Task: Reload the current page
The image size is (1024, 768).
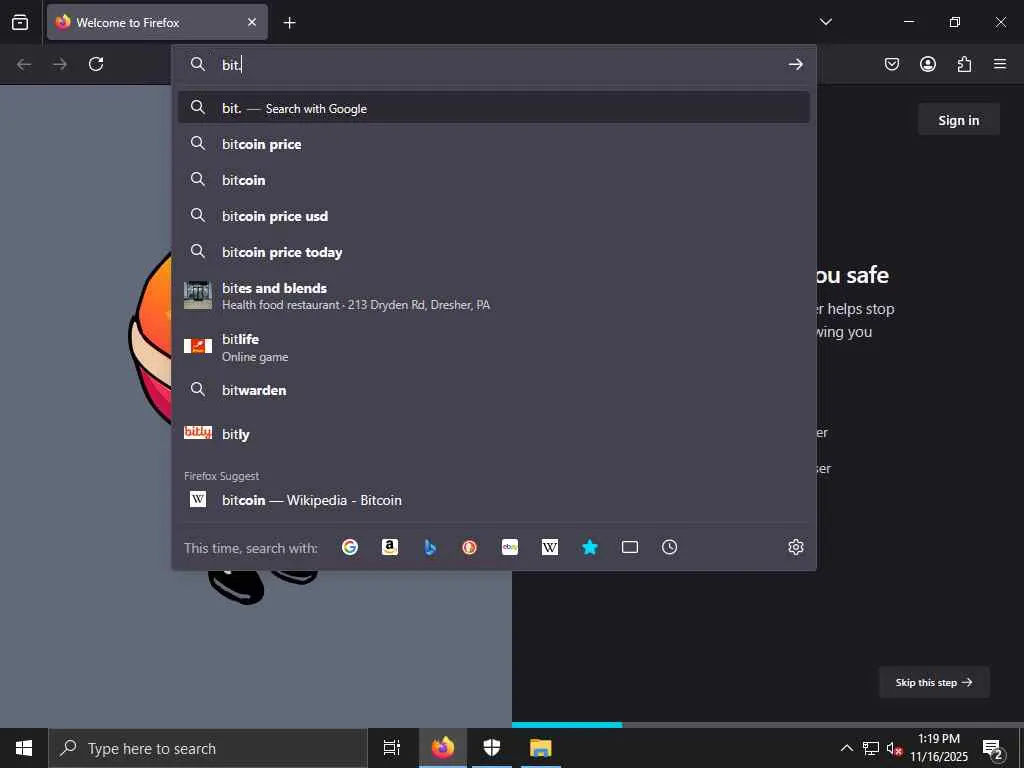Action: click(x=96, y=64)
